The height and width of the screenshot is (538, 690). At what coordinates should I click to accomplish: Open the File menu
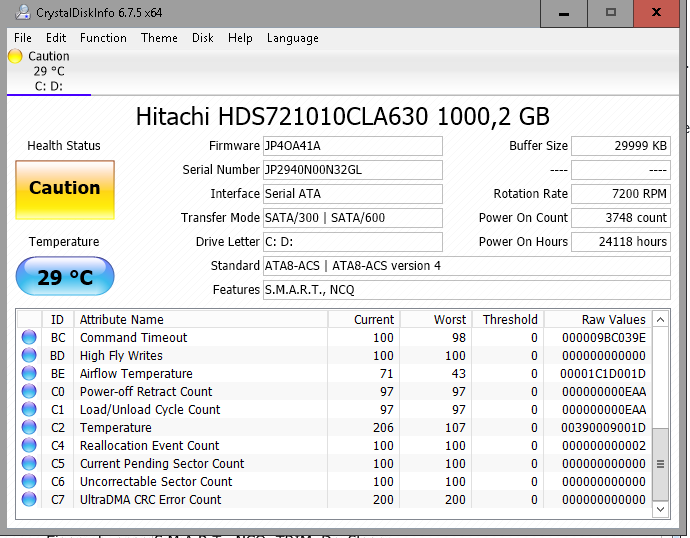click(x=23, y=38)
